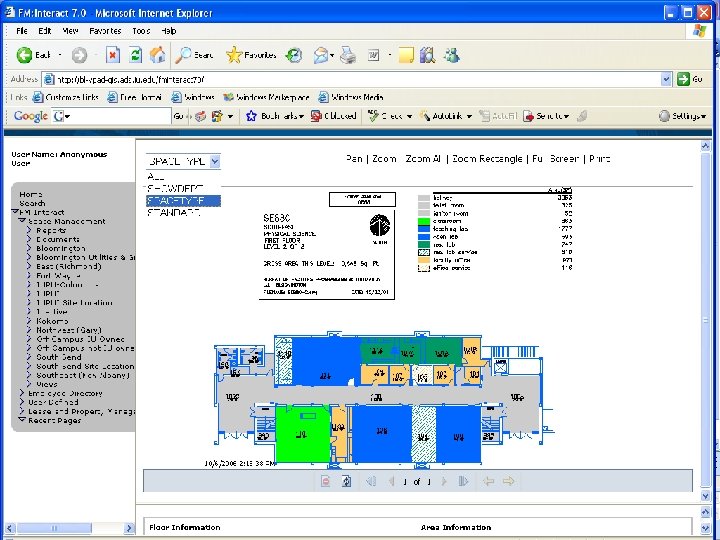Click the Edit with Word icon
Screen dimensions: 720x540
point(373,56)
